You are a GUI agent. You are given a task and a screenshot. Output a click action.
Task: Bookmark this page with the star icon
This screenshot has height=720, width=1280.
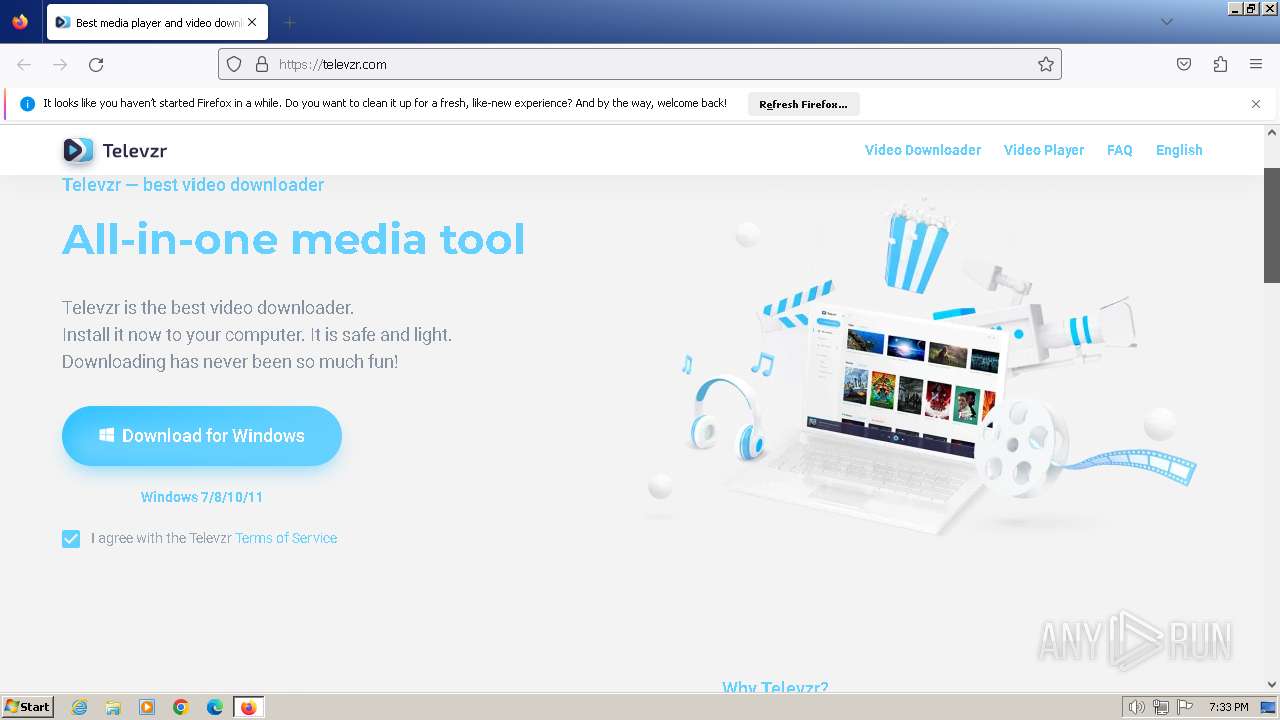[1046, 64]
